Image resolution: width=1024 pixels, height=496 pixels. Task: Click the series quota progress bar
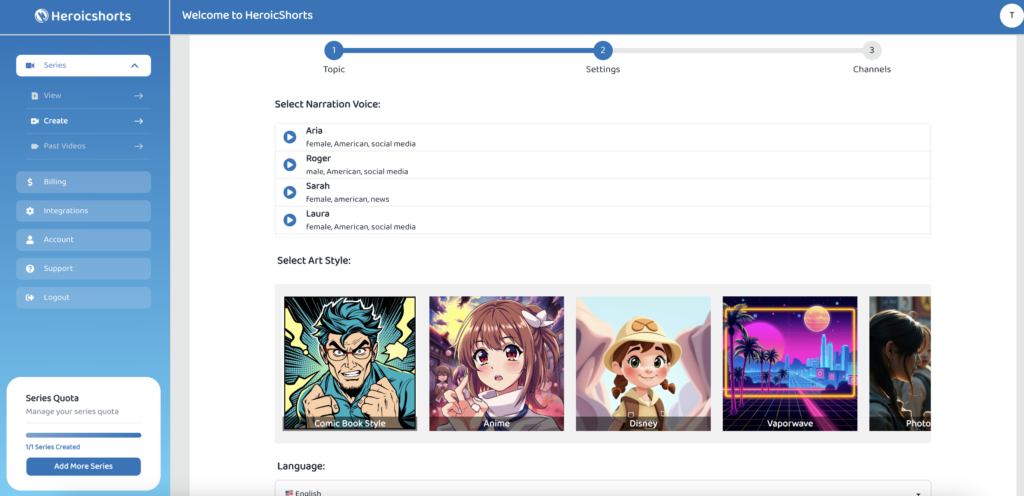tap(84, 435)
